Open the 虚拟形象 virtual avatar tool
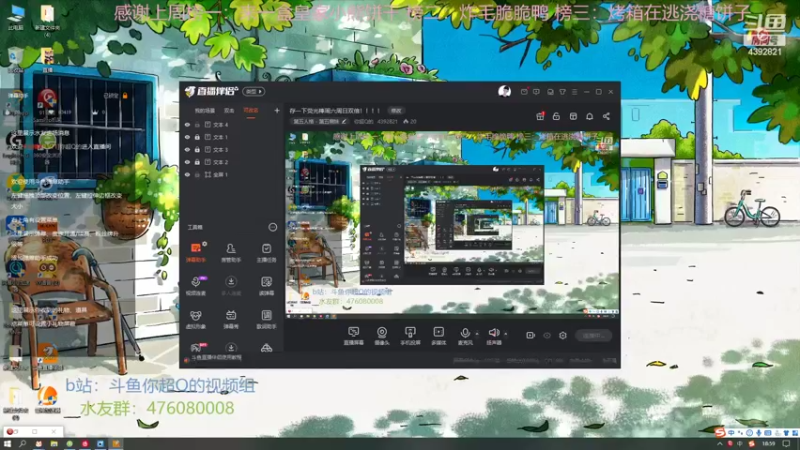This screenshot has height=450, width=800. (196, 319)
